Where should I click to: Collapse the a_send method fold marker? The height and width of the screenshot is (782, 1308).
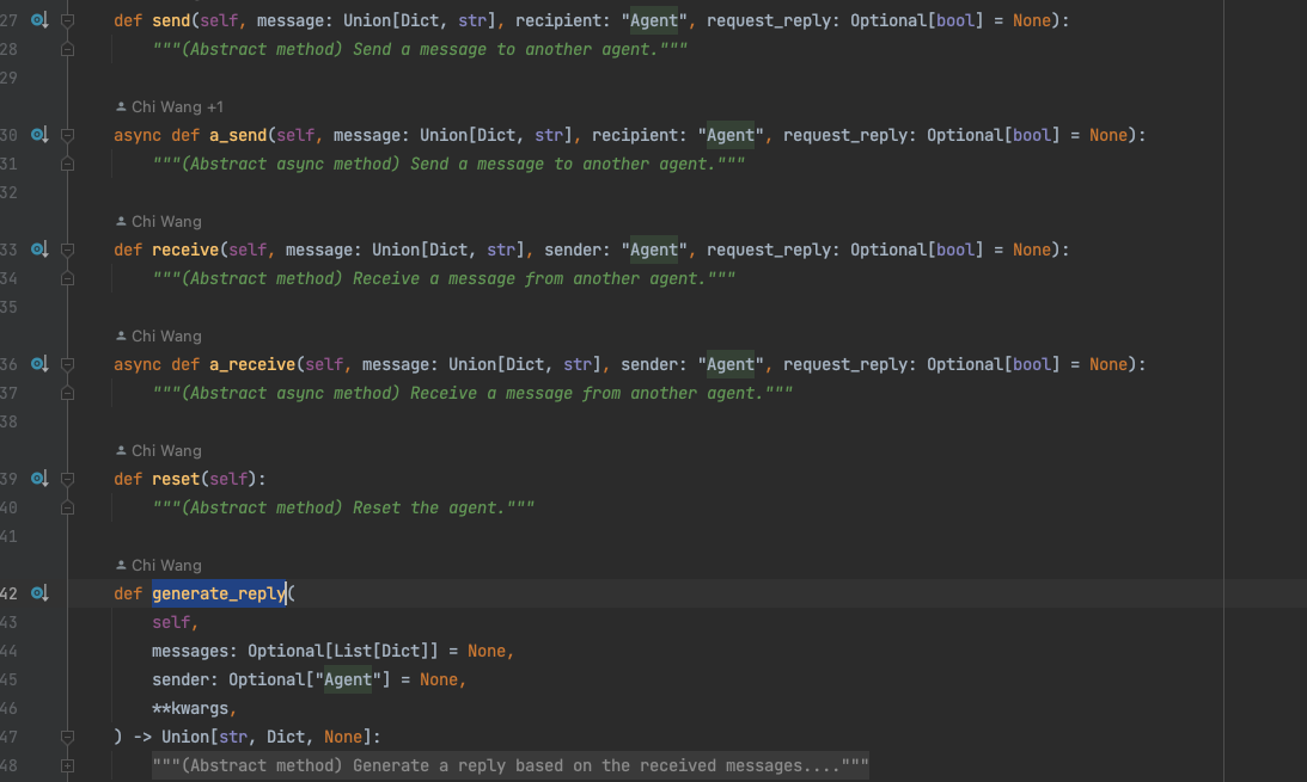pos(68,135)
